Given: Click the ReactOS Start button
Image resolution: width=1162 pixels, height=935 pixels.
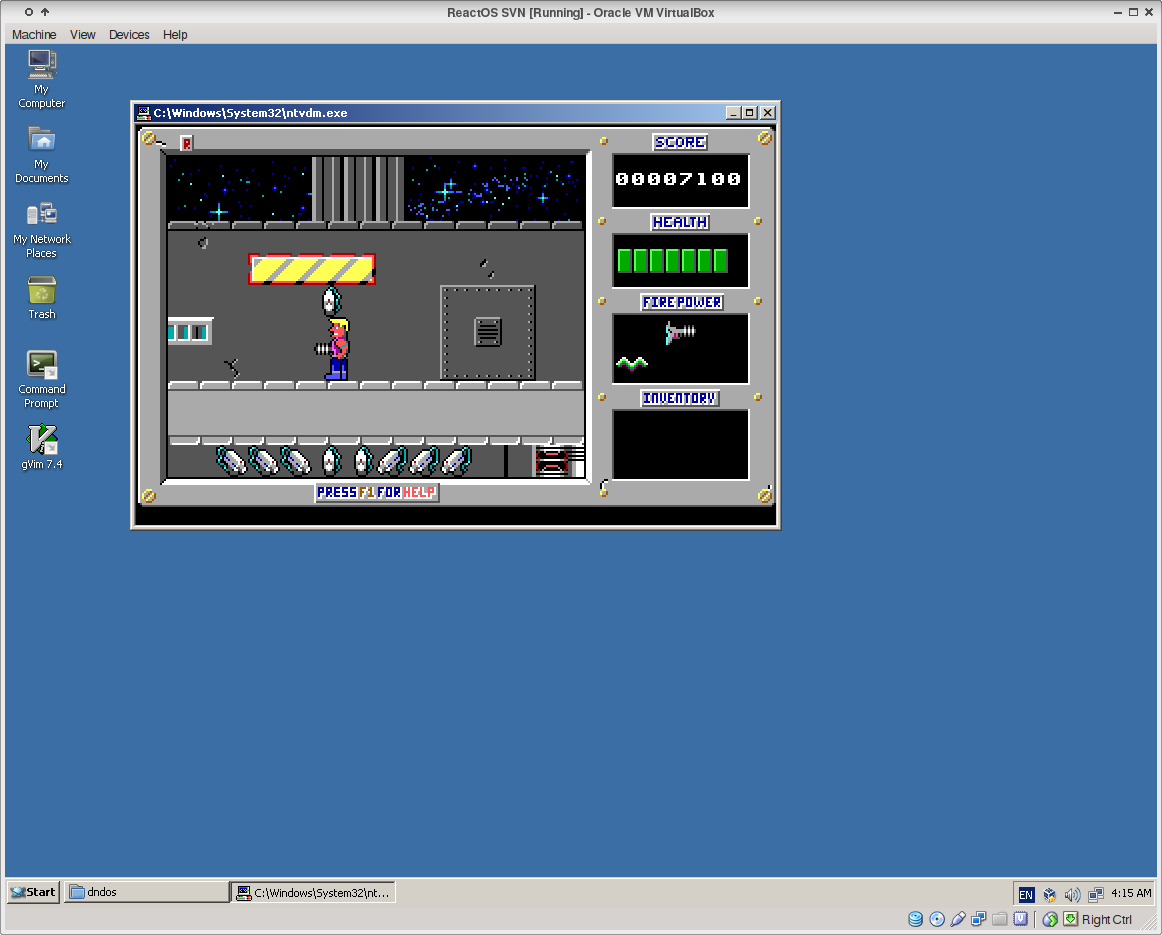Looking at the screenshot, I should coord(33,892).
